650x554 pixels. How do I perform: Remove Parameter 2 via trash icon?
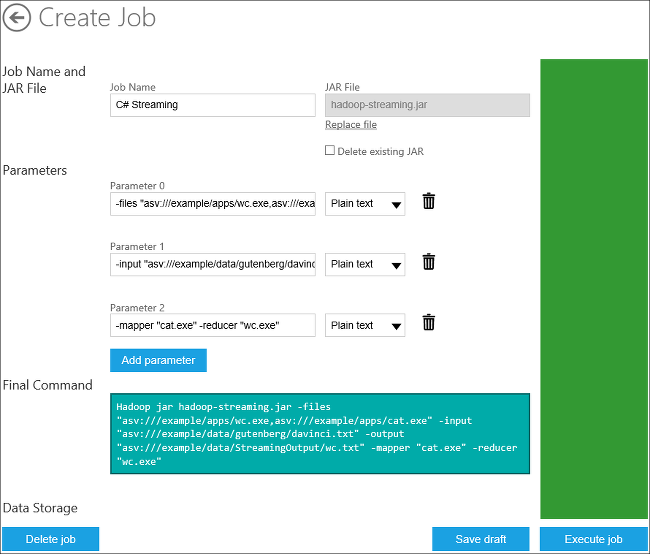pyautogui.click(x=429, y=323)
